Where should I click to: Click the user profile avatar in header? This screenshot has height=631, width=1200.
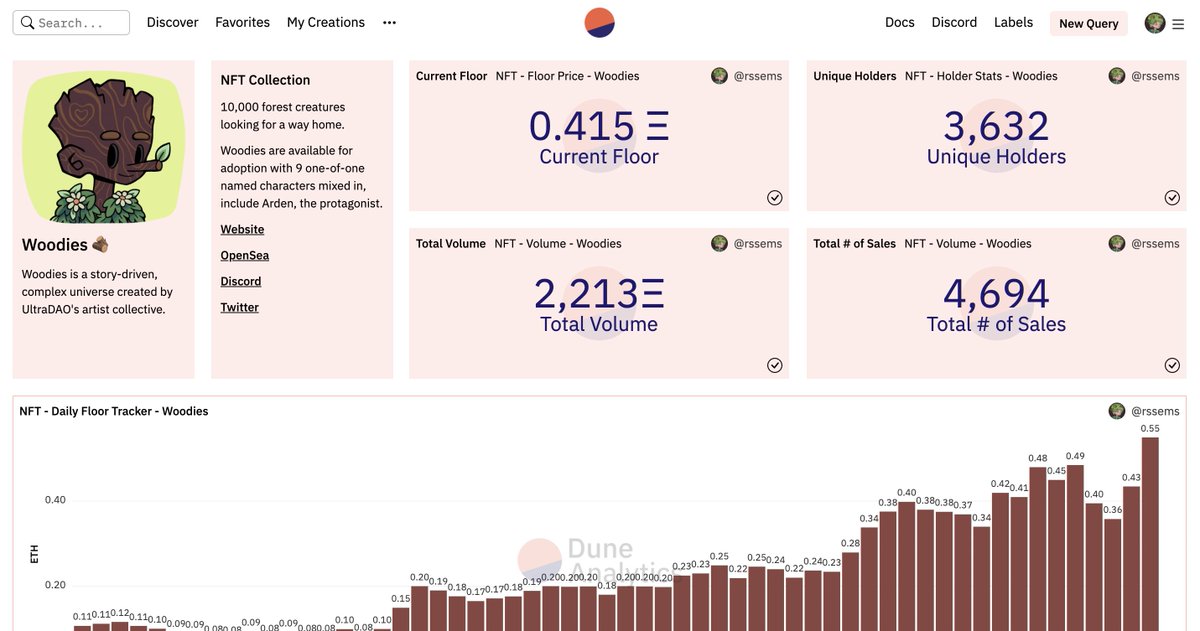pos(1155,23)
